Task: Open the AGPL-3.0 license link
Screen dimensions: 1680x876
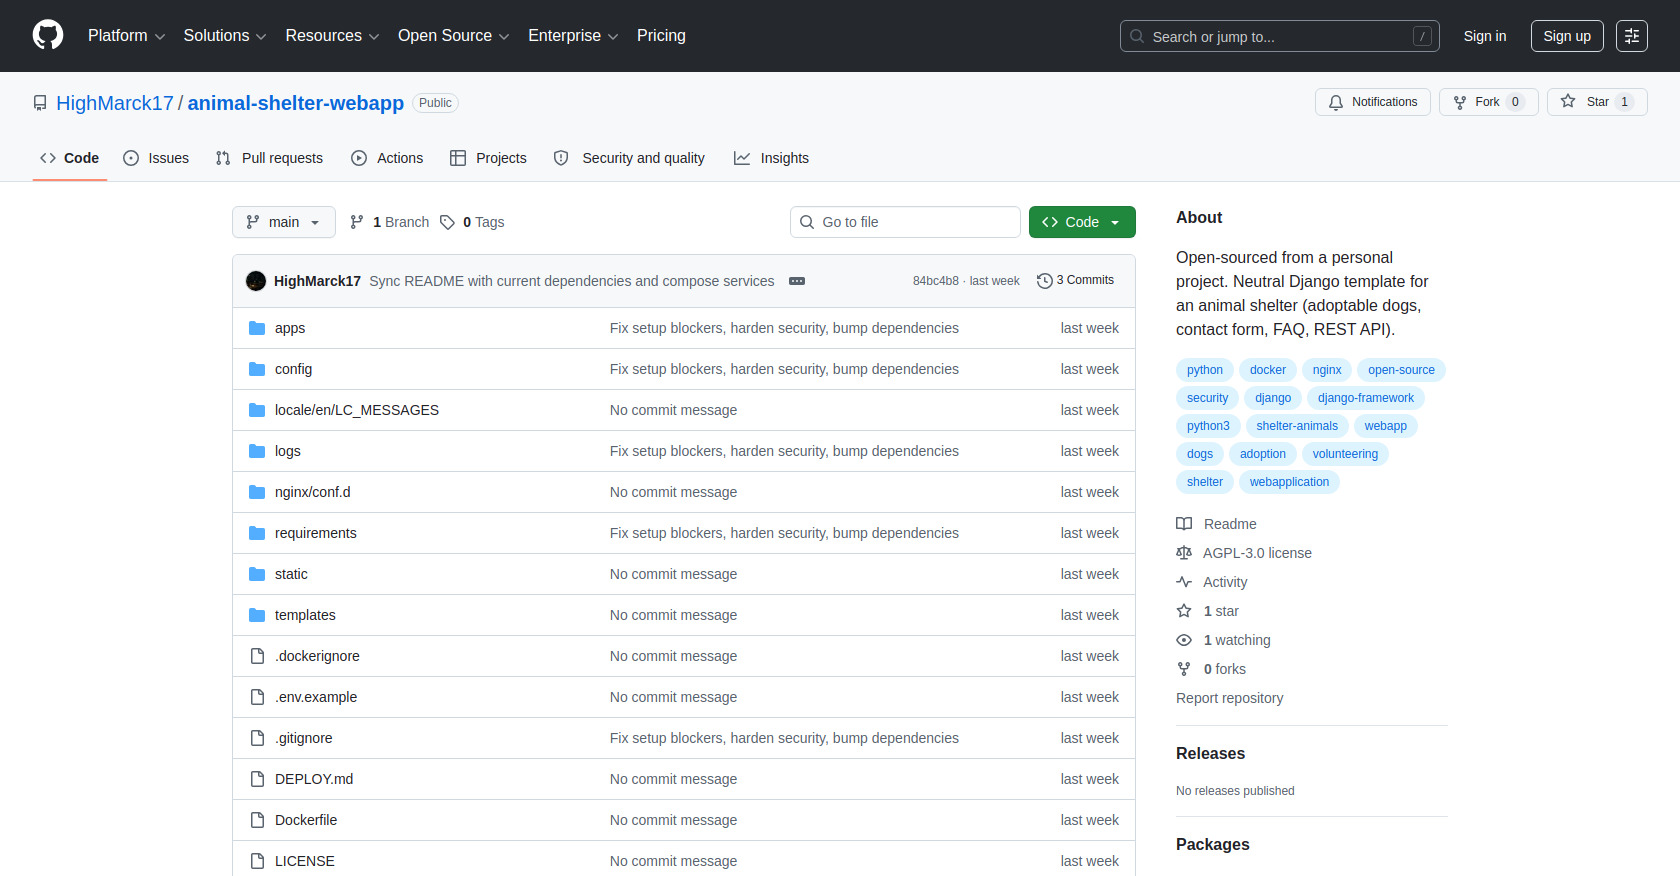Action: [1257, 553]
